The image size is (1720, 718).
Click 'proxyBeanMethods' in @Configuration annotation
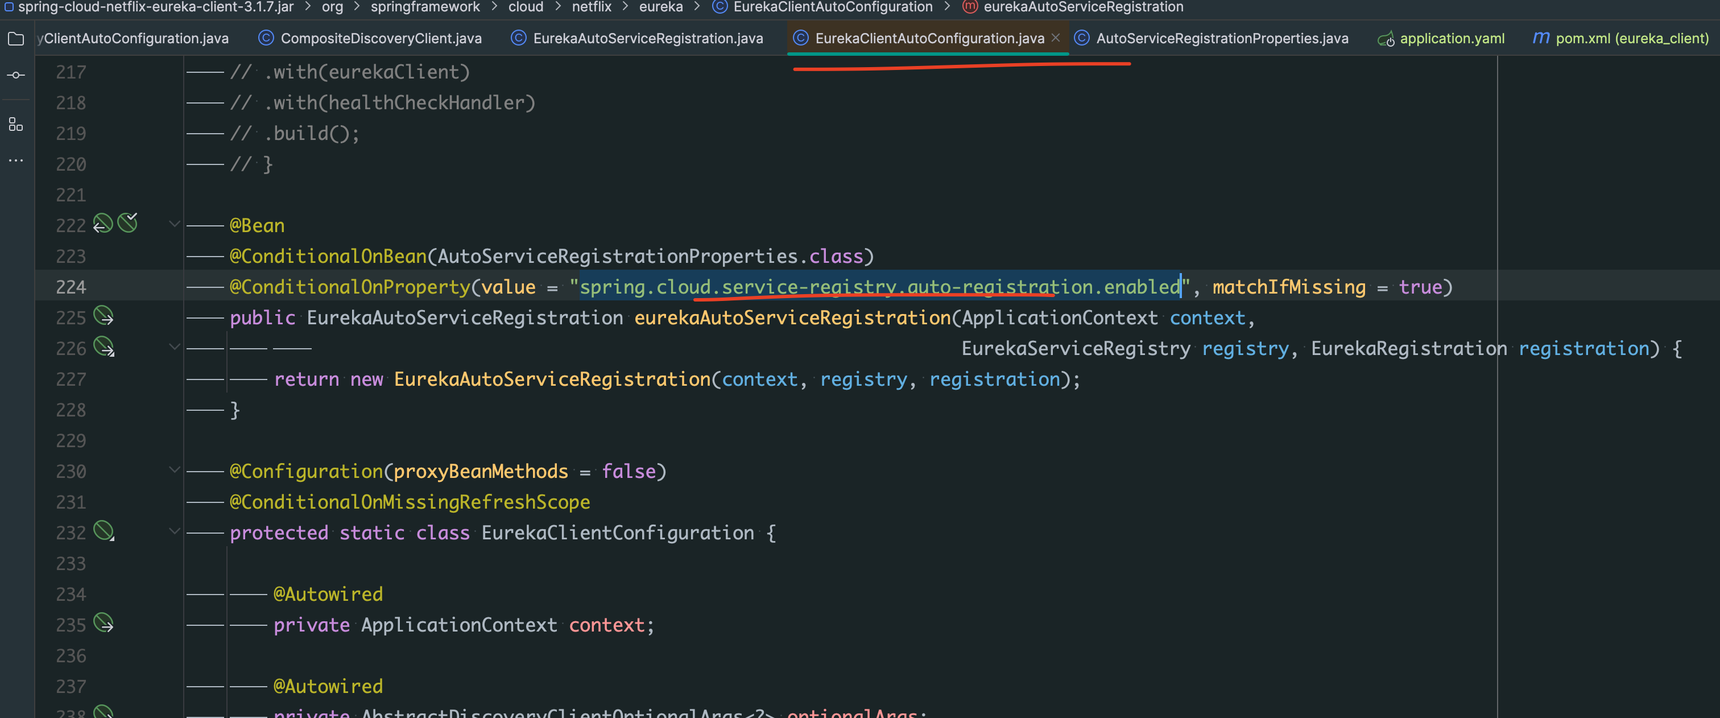(481, 471)
